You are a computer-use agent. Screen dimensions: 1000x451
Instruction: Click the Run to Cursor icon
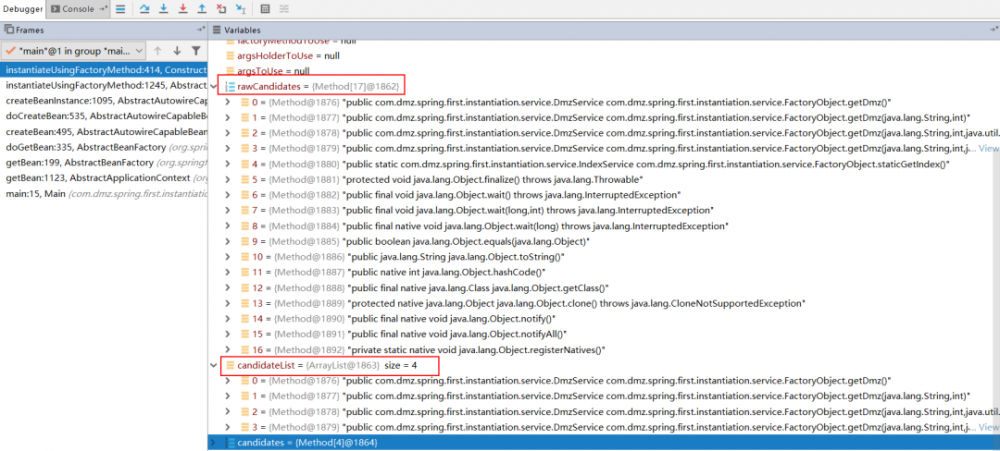click(240, 9)
